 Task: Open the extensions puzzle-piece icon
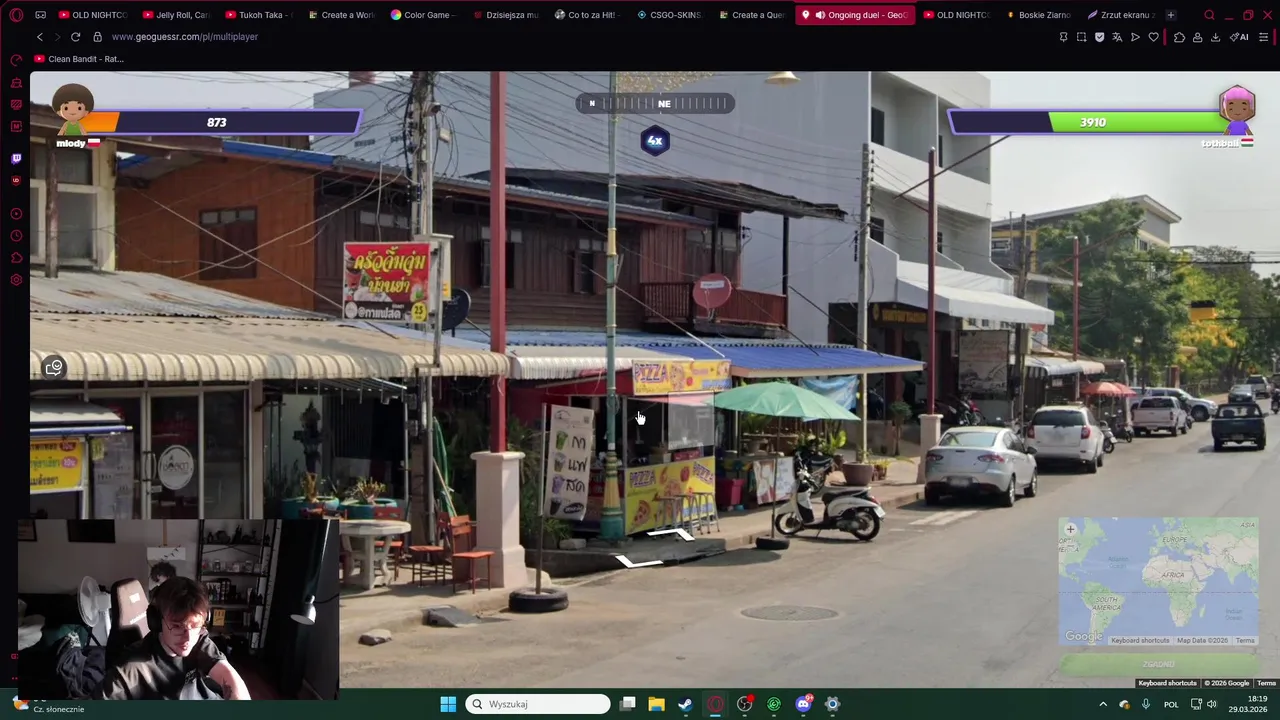click(1179, 37)
